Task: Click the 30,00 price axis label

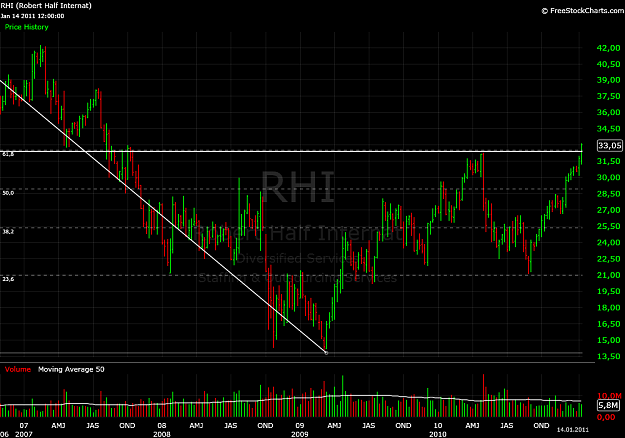Action: [608, 177]
